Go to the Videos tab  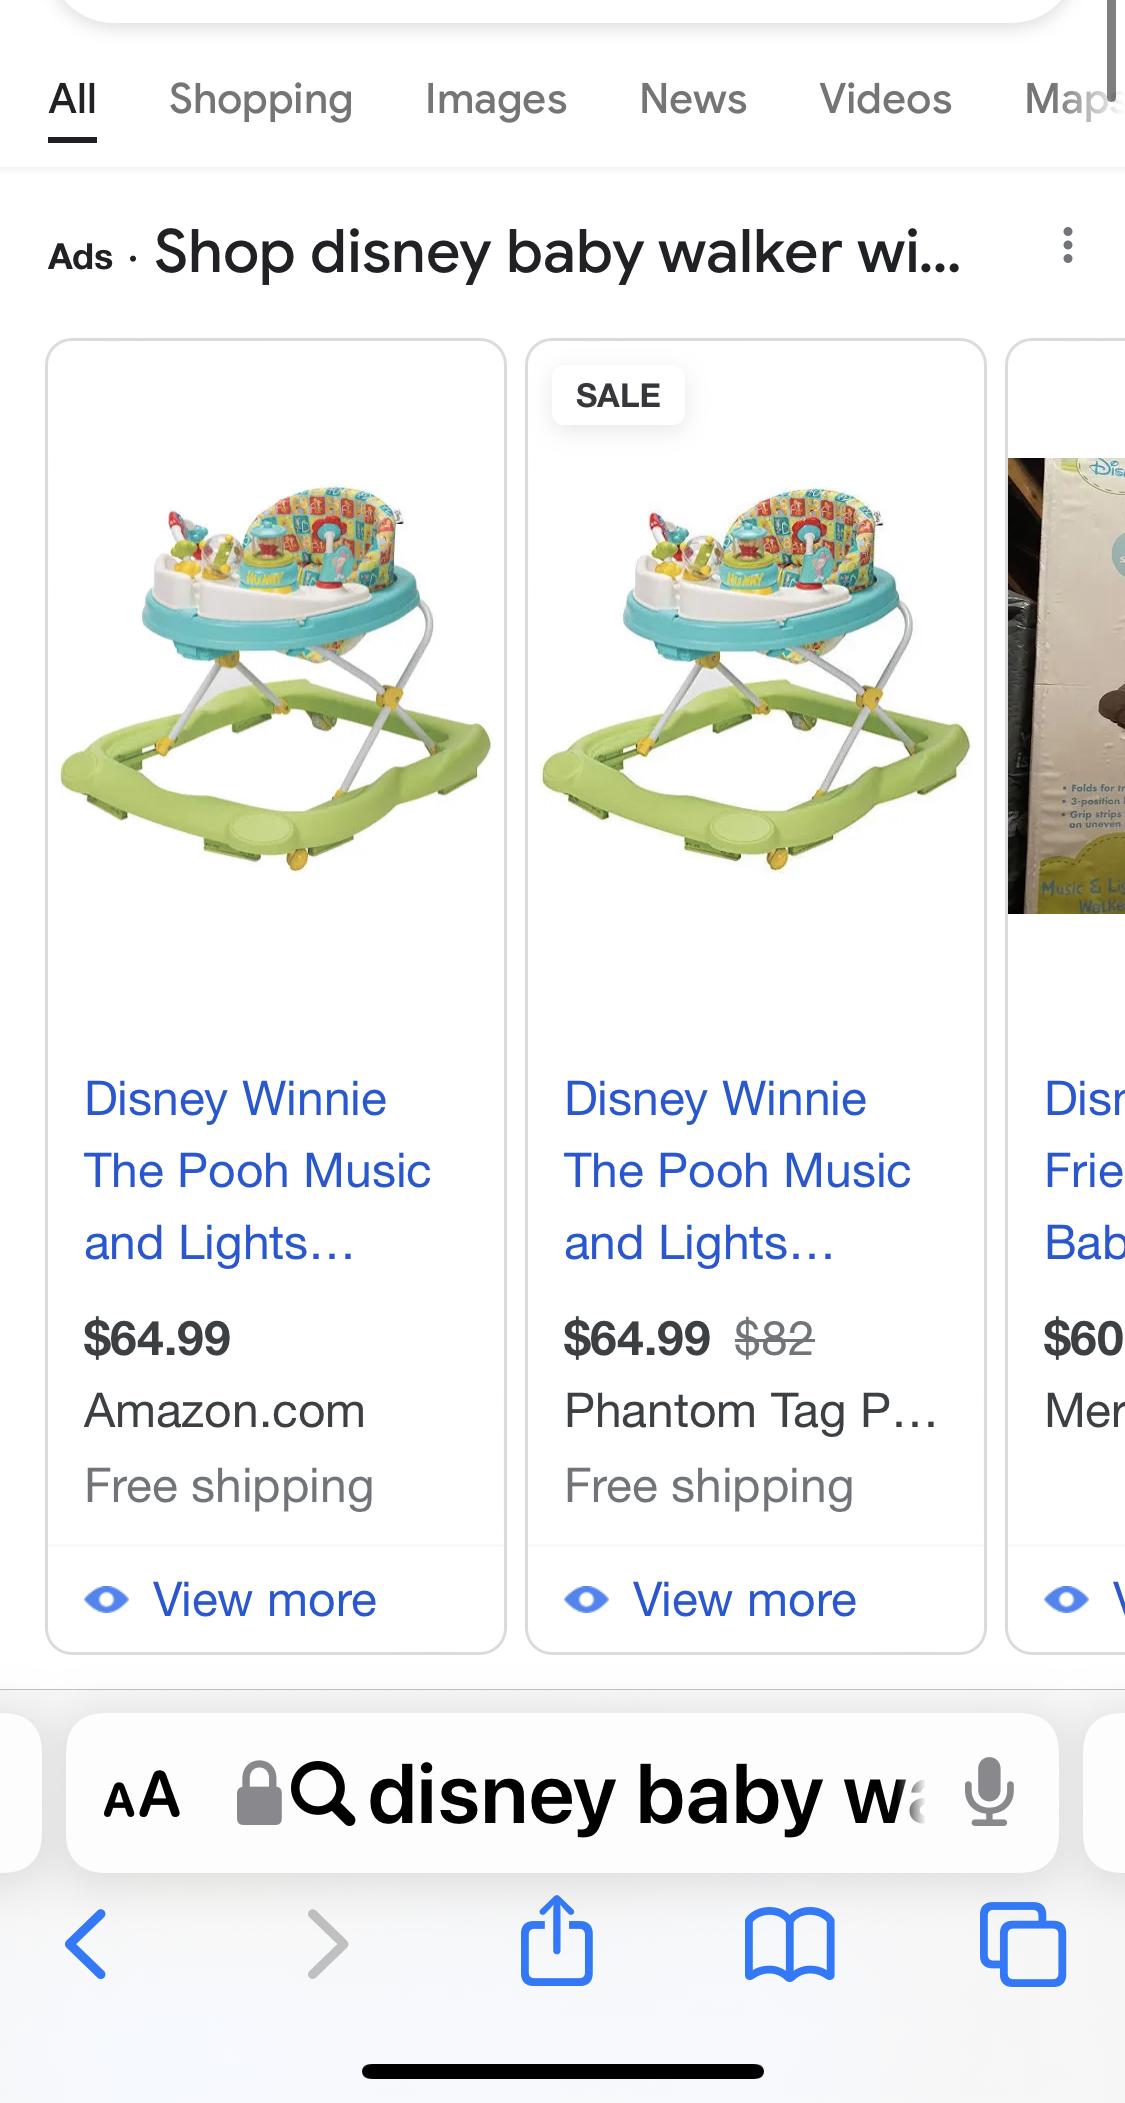click(885, 99)
